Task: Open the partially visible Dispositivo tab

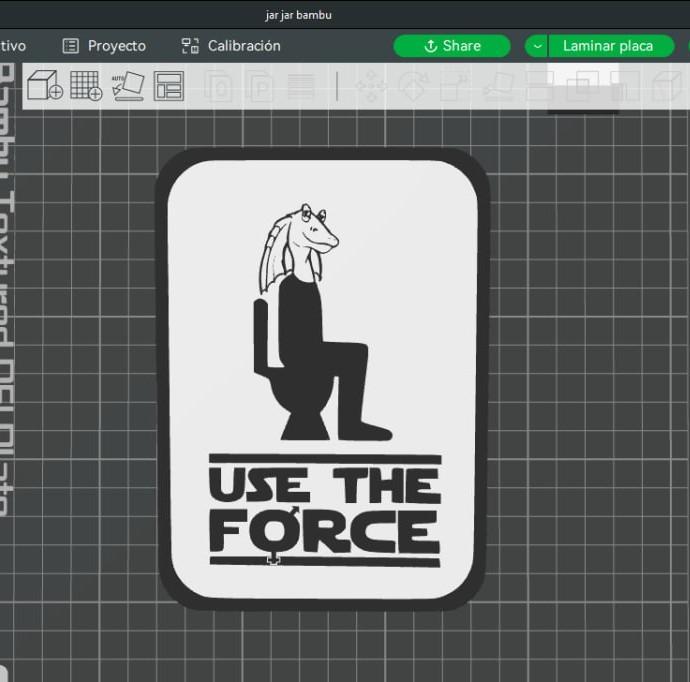Action: [x=12, y=46]
